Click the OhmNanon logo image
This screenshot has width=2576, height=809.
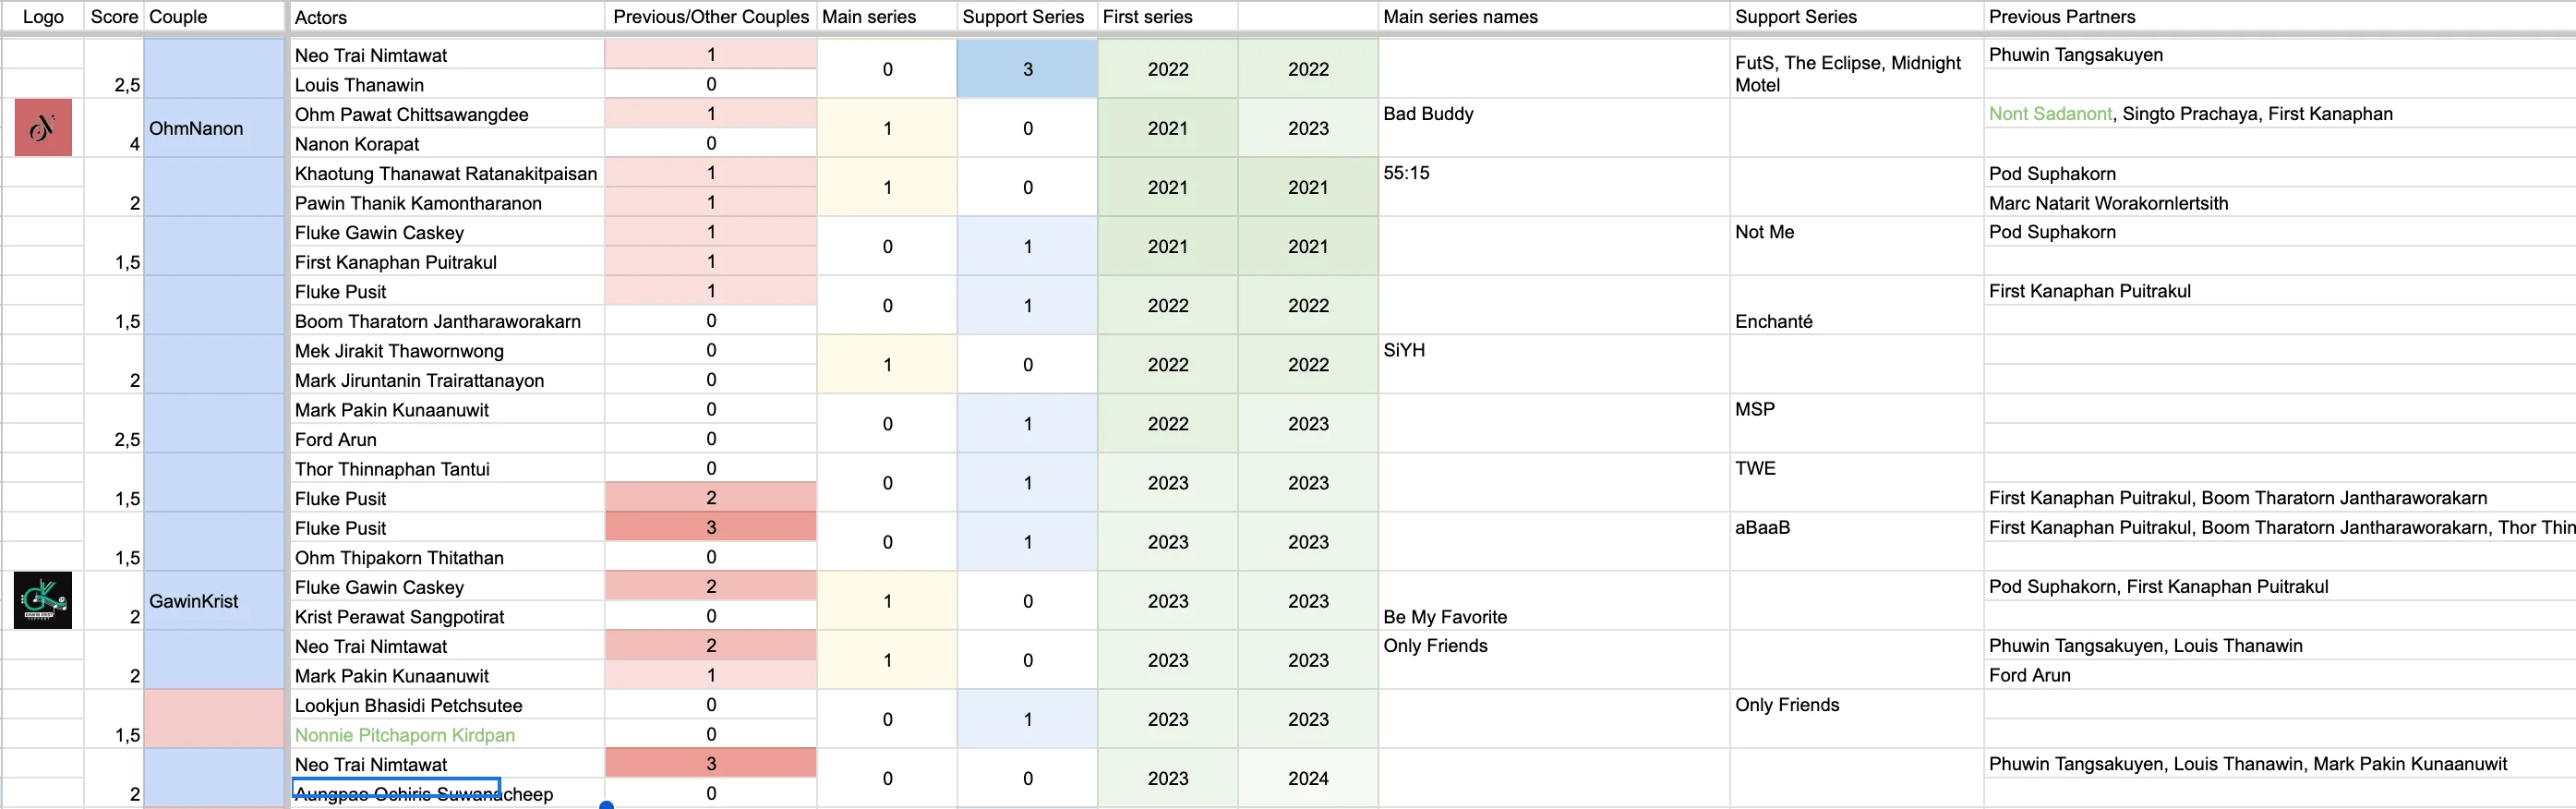point(43,127)
